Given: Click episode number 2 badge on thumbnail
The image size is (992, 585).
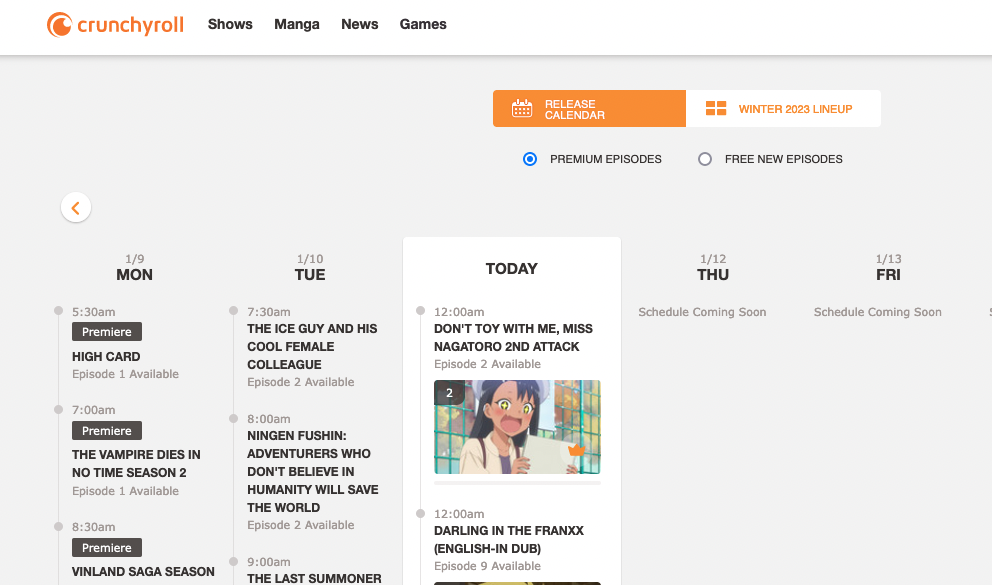Looking at the screenshot, I should pyautogui.click(x=449, y=393).
